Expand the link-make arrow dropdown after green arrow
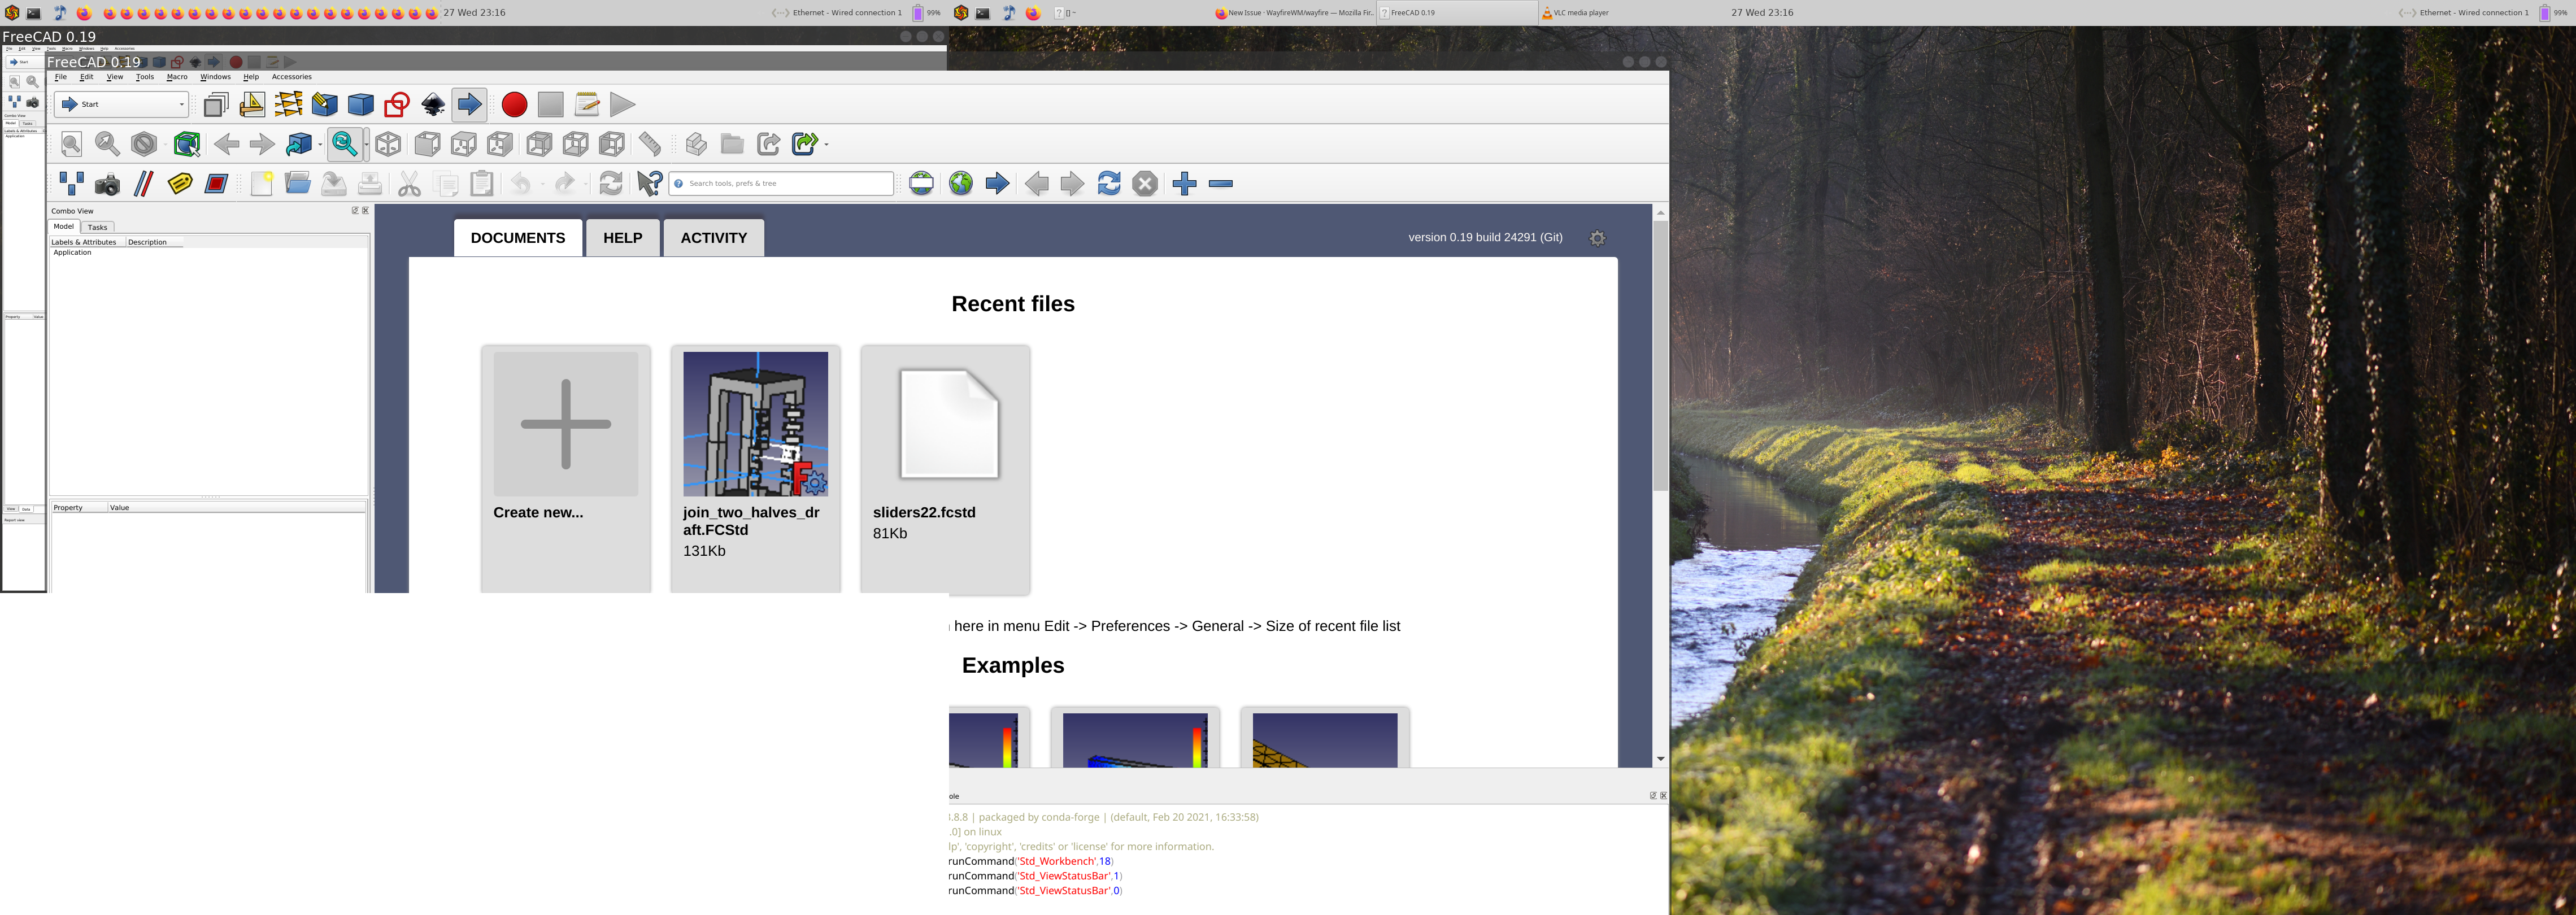Screen dimensions: 2576x915 827,144
